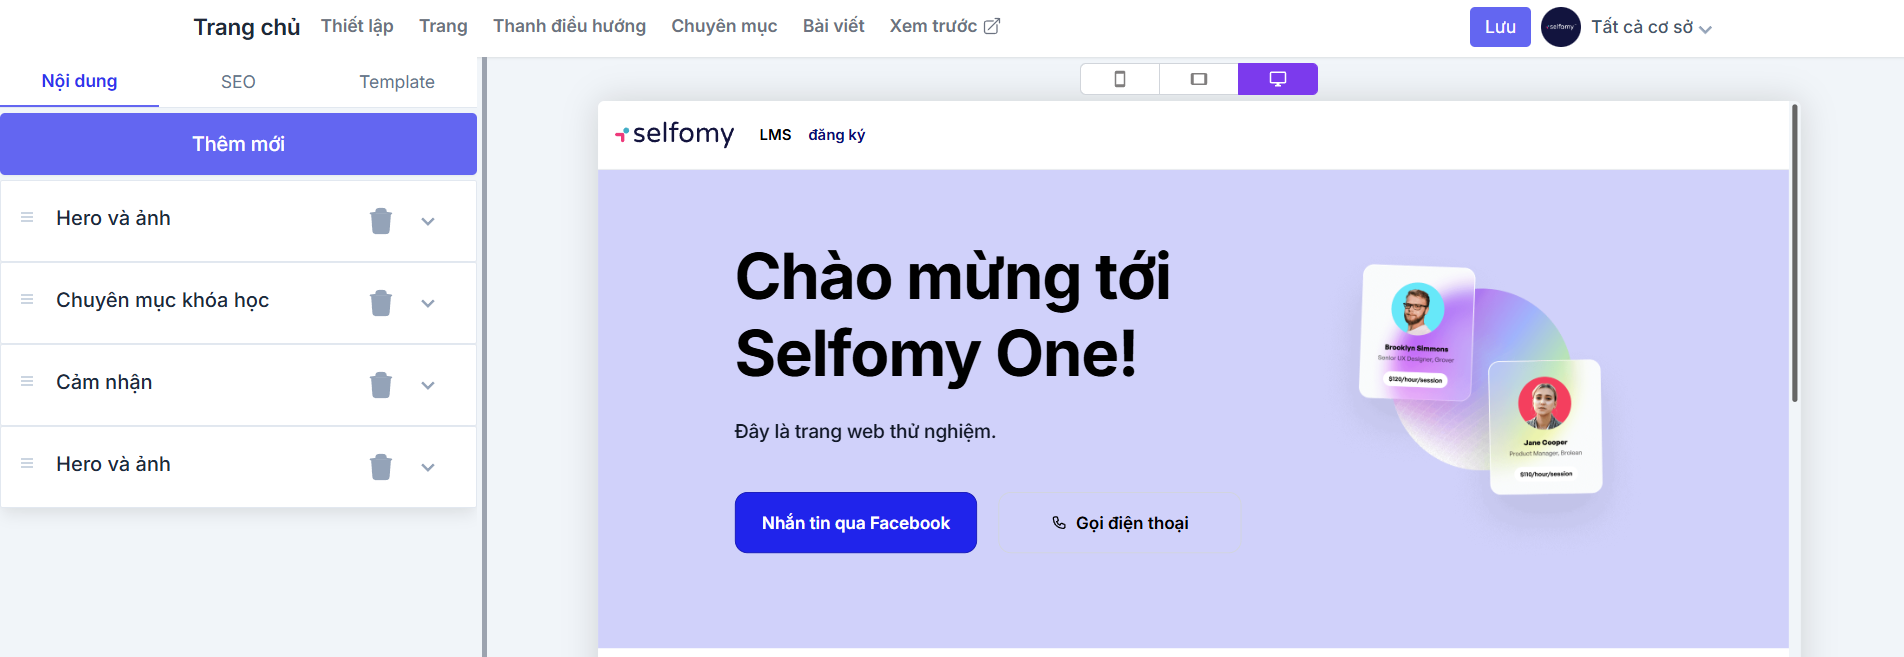This screenshot has height=657, width=1904.
Task: Expand the Chuyên mục khóa học section
Action: pos(428,303)
